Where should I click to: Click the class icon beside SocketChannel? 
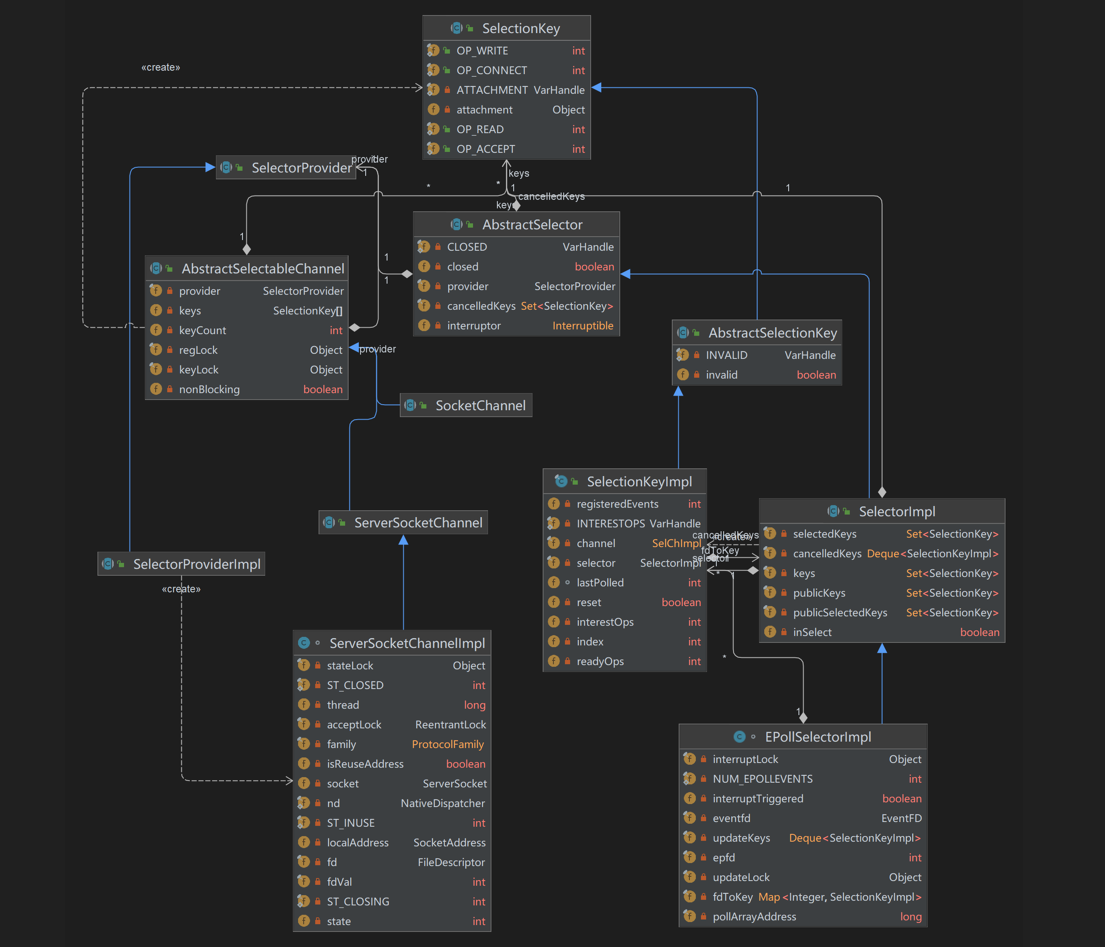click(x=410, y=406)
